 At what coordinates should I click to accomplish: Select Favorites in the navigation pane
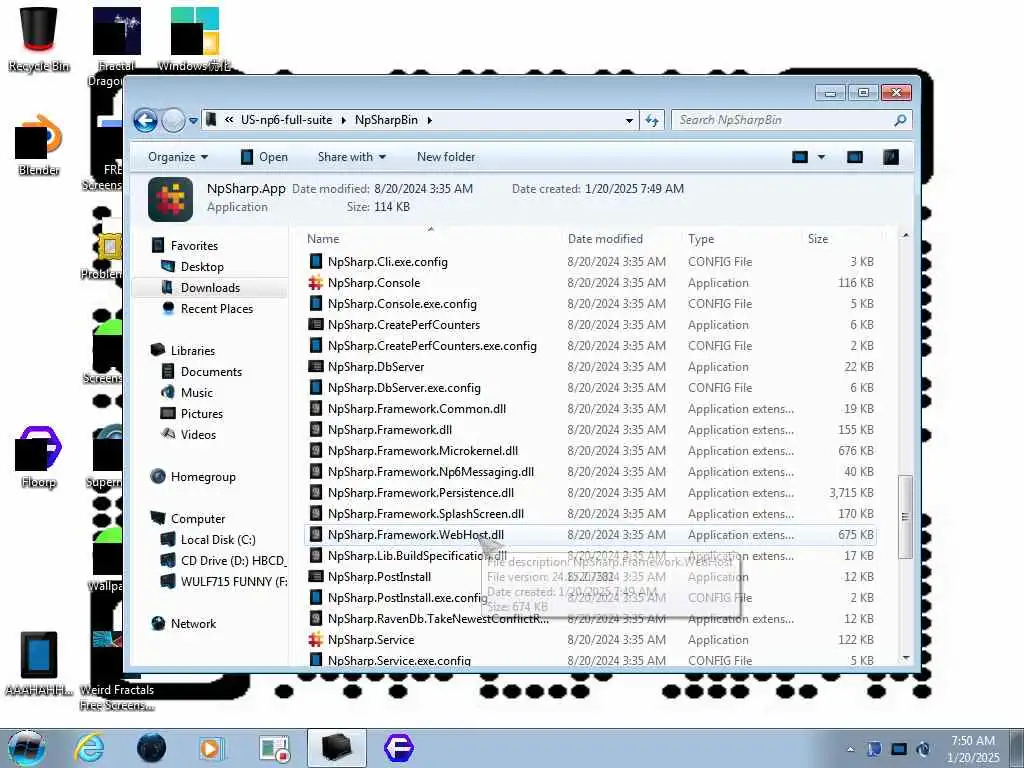click(x=194, y=246)
